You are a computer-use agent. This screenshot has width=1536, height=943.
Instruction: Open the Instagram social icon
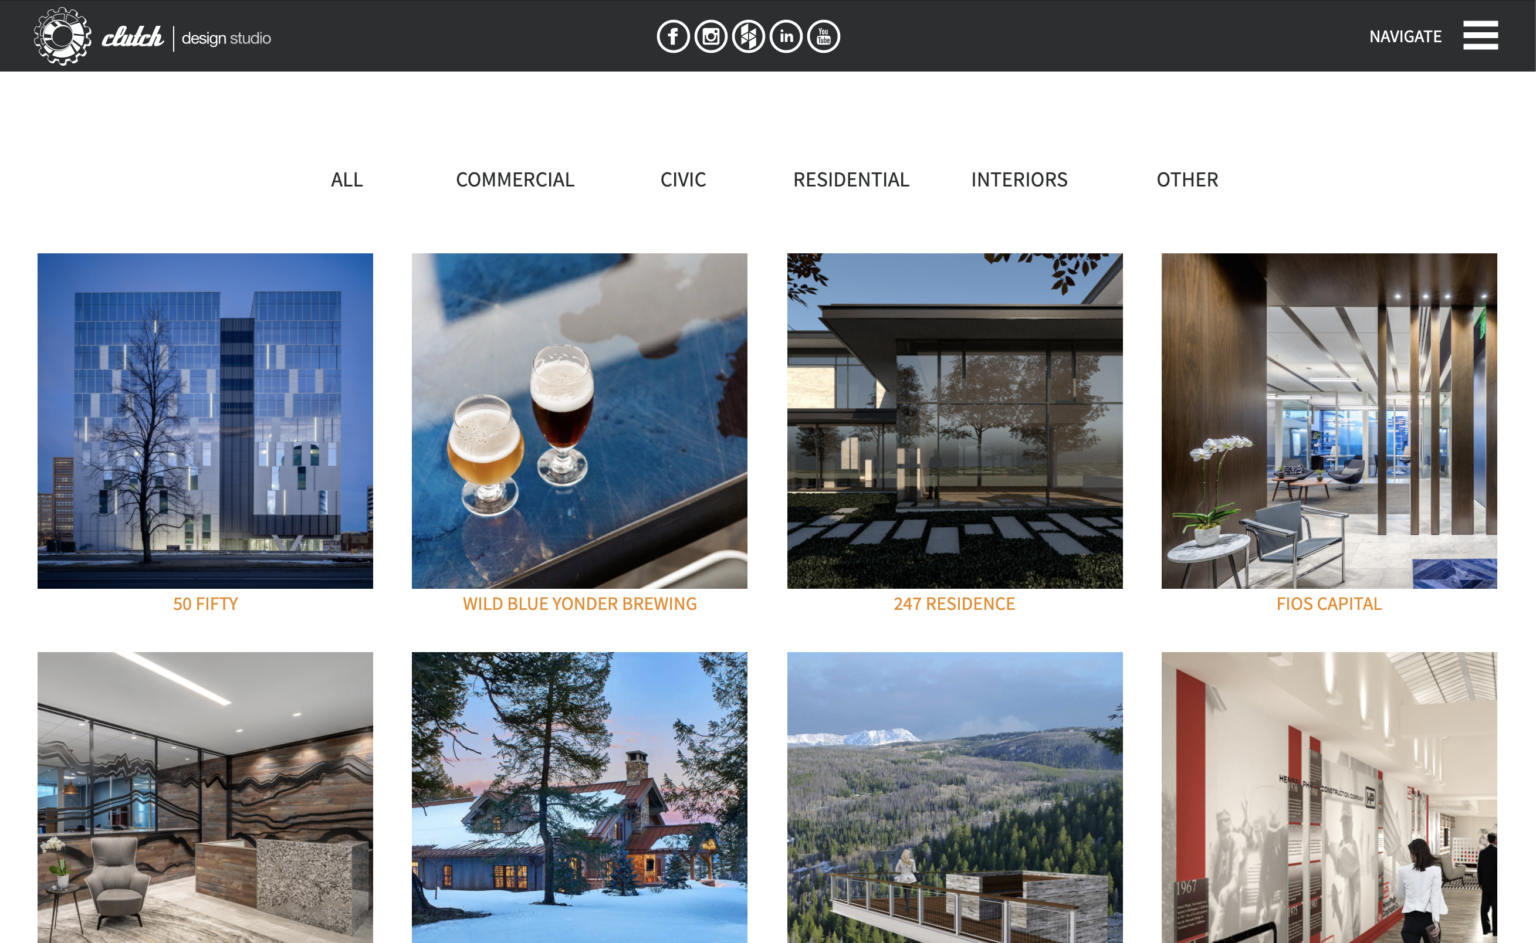711,37
